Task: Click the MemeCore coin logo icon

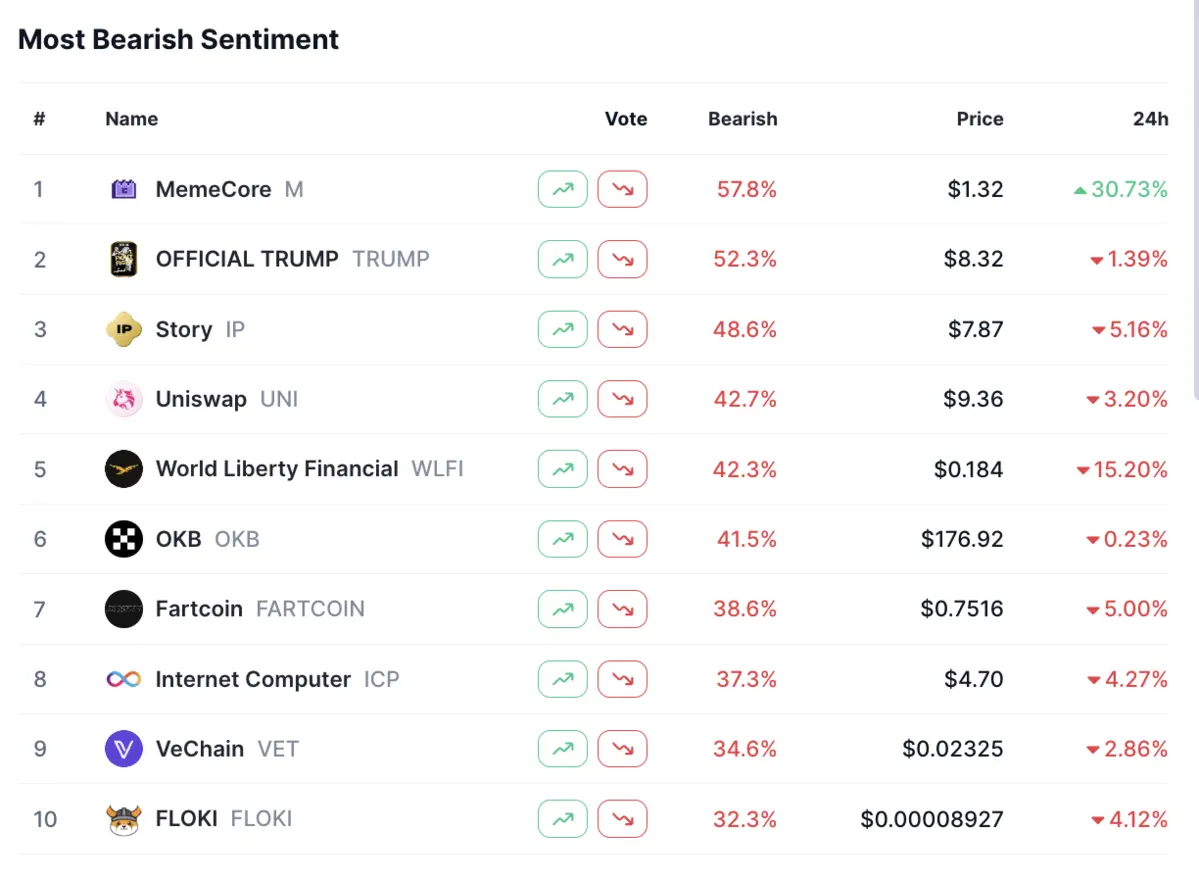Action: tap(124, 189)
